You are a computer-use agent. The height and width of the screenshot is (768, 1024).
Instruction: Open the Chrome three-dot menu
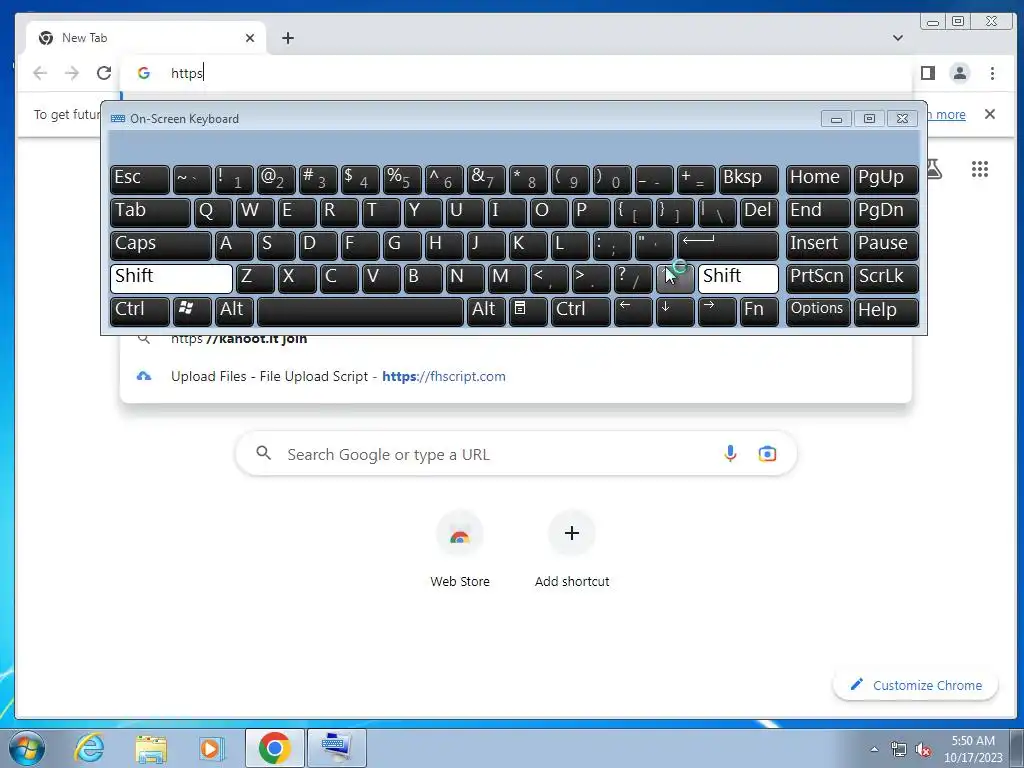click(x=992, y=73)
